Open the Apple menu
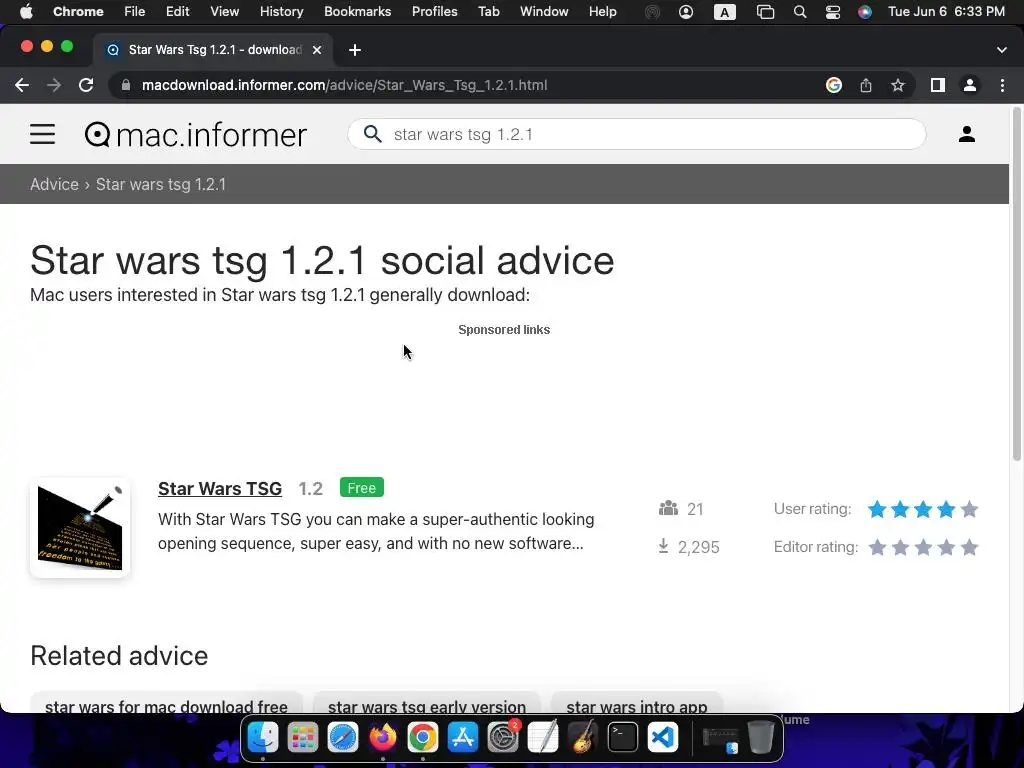Screen dimensions: 1024x768 25,11
